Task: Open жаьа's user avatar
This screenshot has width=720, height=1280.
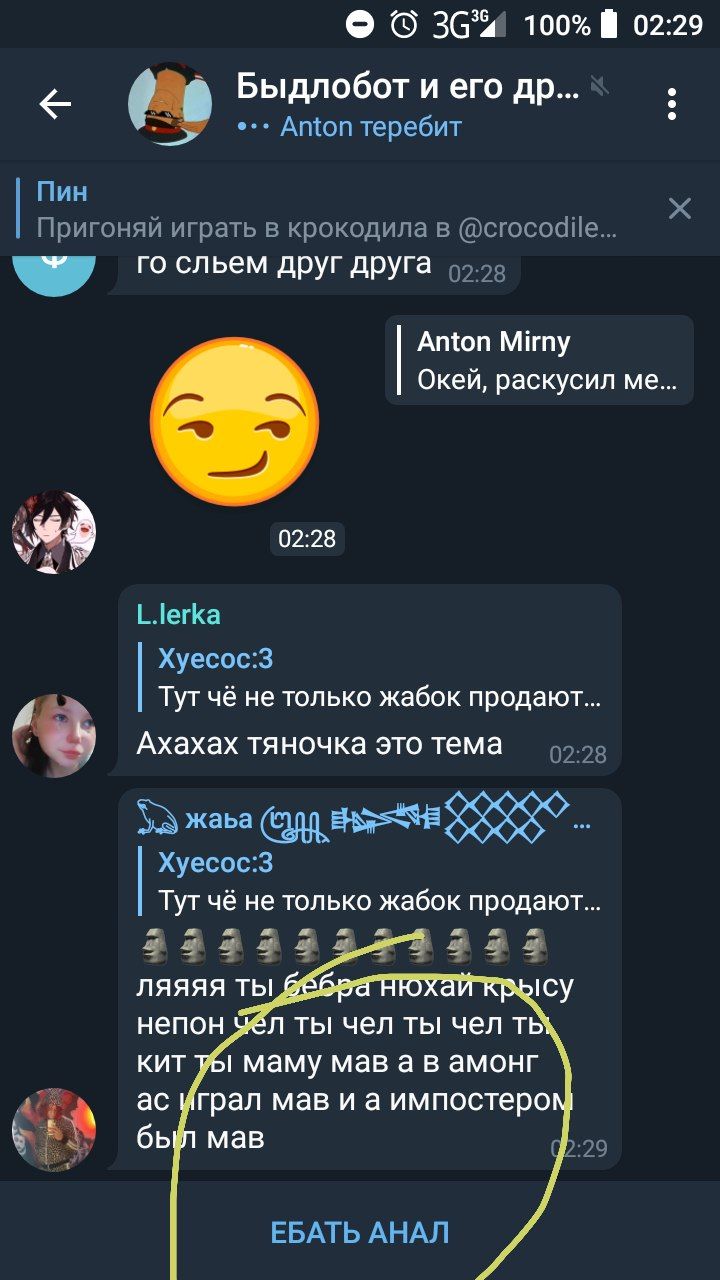Action: (54, 1130)
